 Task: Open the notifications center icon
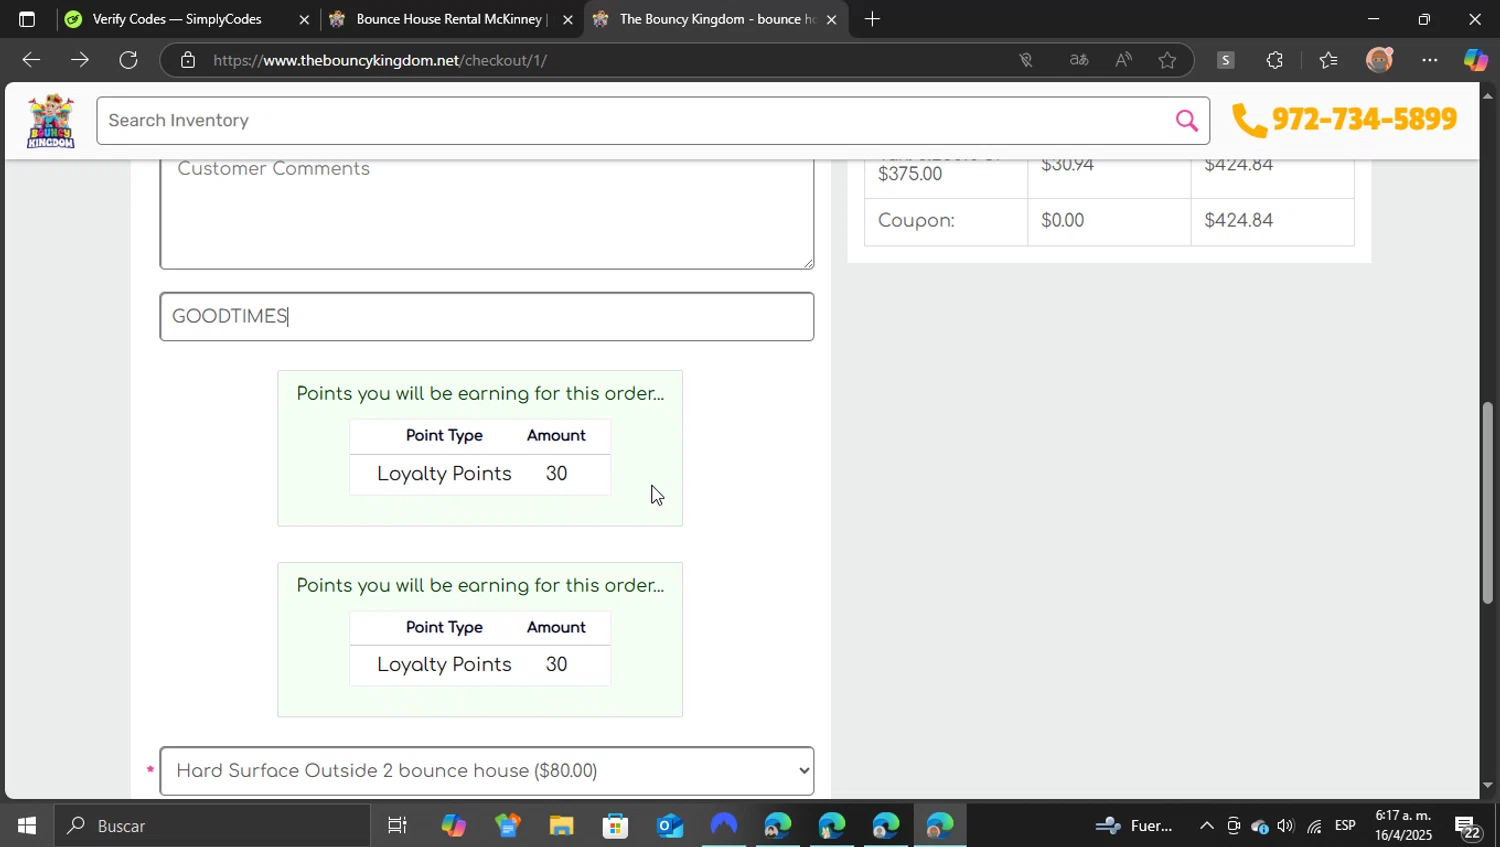pos(1467,827)
